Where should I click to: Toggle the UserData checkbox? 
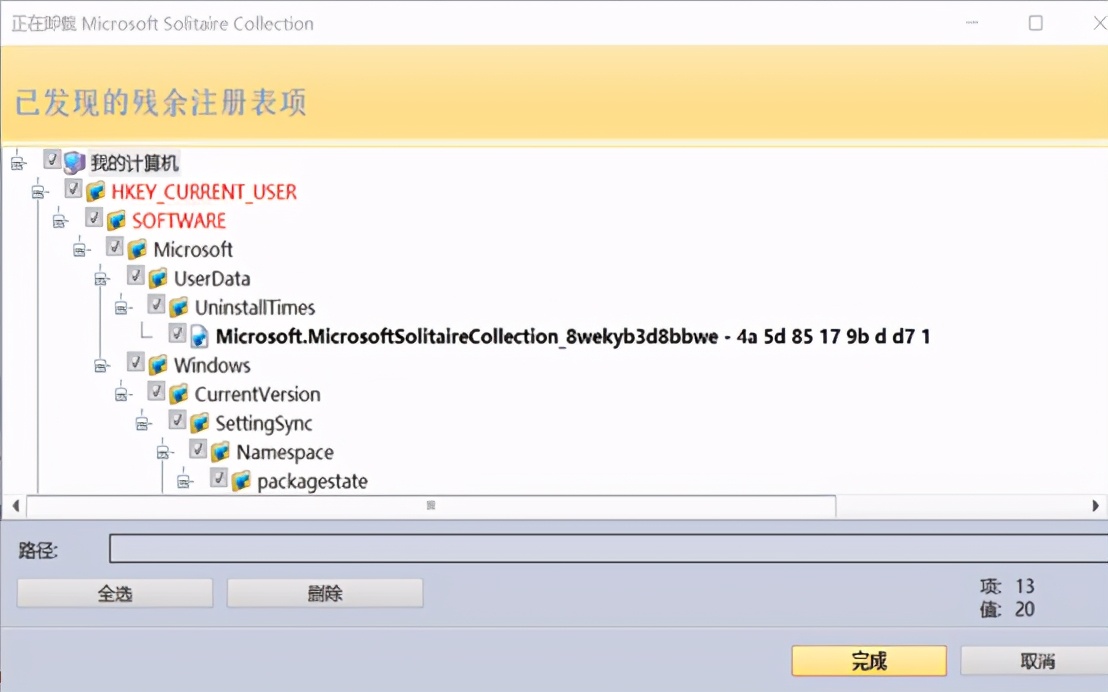[x=135, y=275]
